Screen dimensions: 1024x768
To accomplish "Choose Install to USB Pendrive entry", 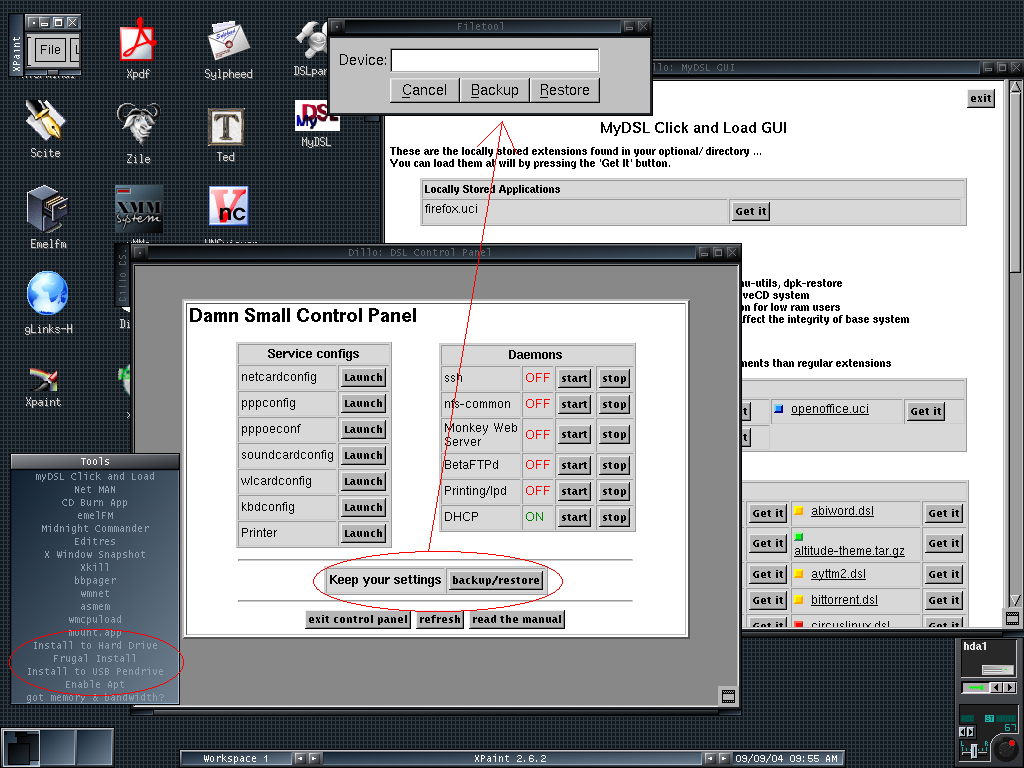I will tap(95, 671).
